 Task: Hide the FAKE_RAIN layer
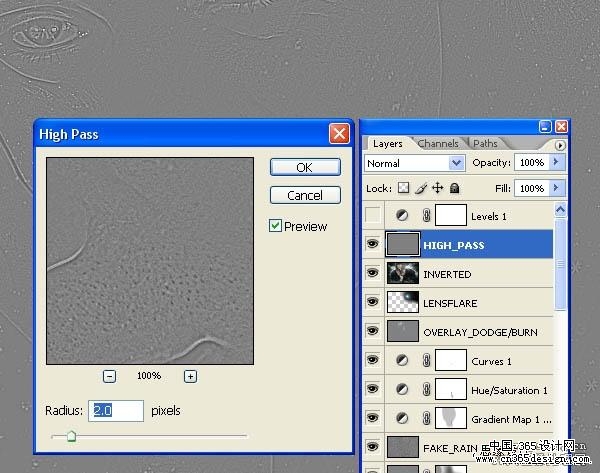373,447
